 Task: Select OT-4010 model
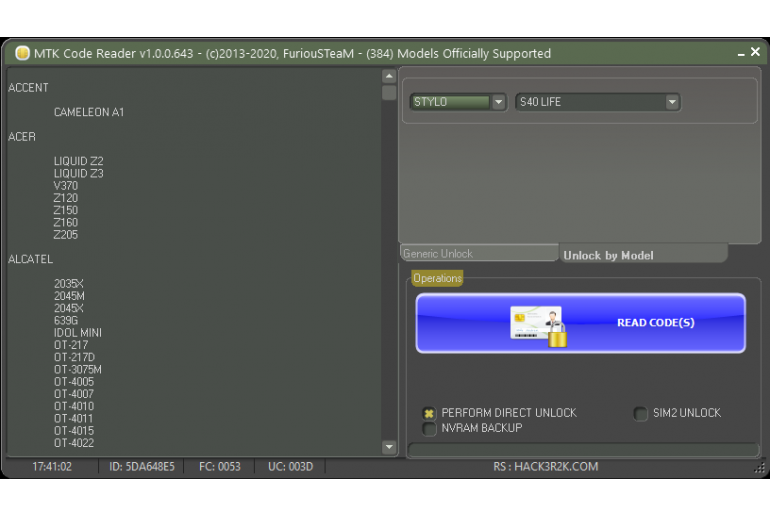[x=74, y=407]
